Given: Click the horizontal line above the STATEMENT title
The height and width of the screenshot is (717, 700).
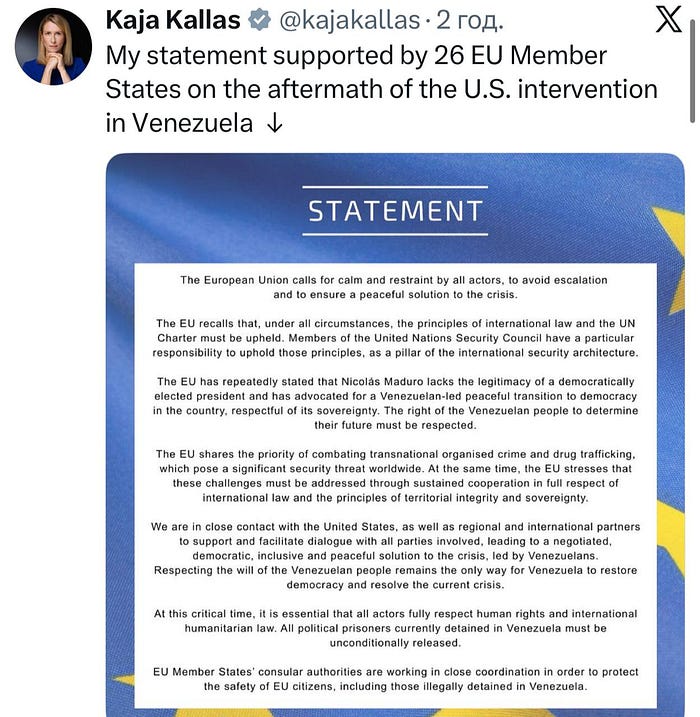Looking at the screenshot, I should click(x=395, y=187).
